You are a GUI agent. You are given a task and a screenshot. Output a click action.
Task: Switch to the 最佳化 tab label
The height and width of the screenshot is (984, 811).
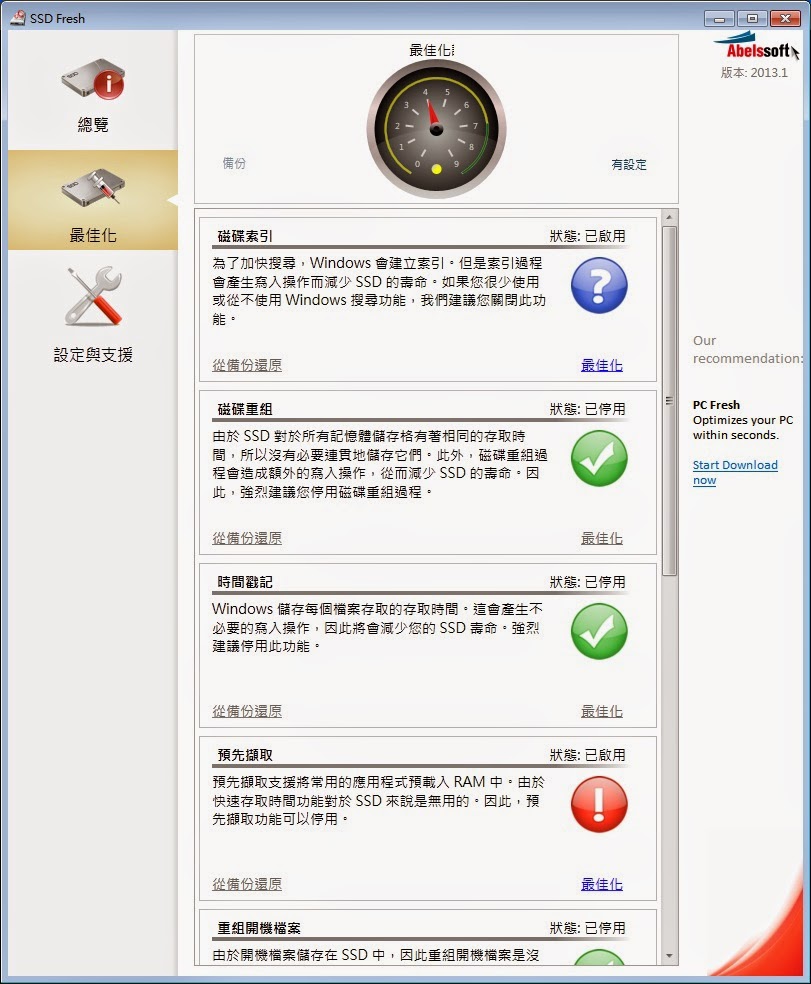tap(93, 235)
